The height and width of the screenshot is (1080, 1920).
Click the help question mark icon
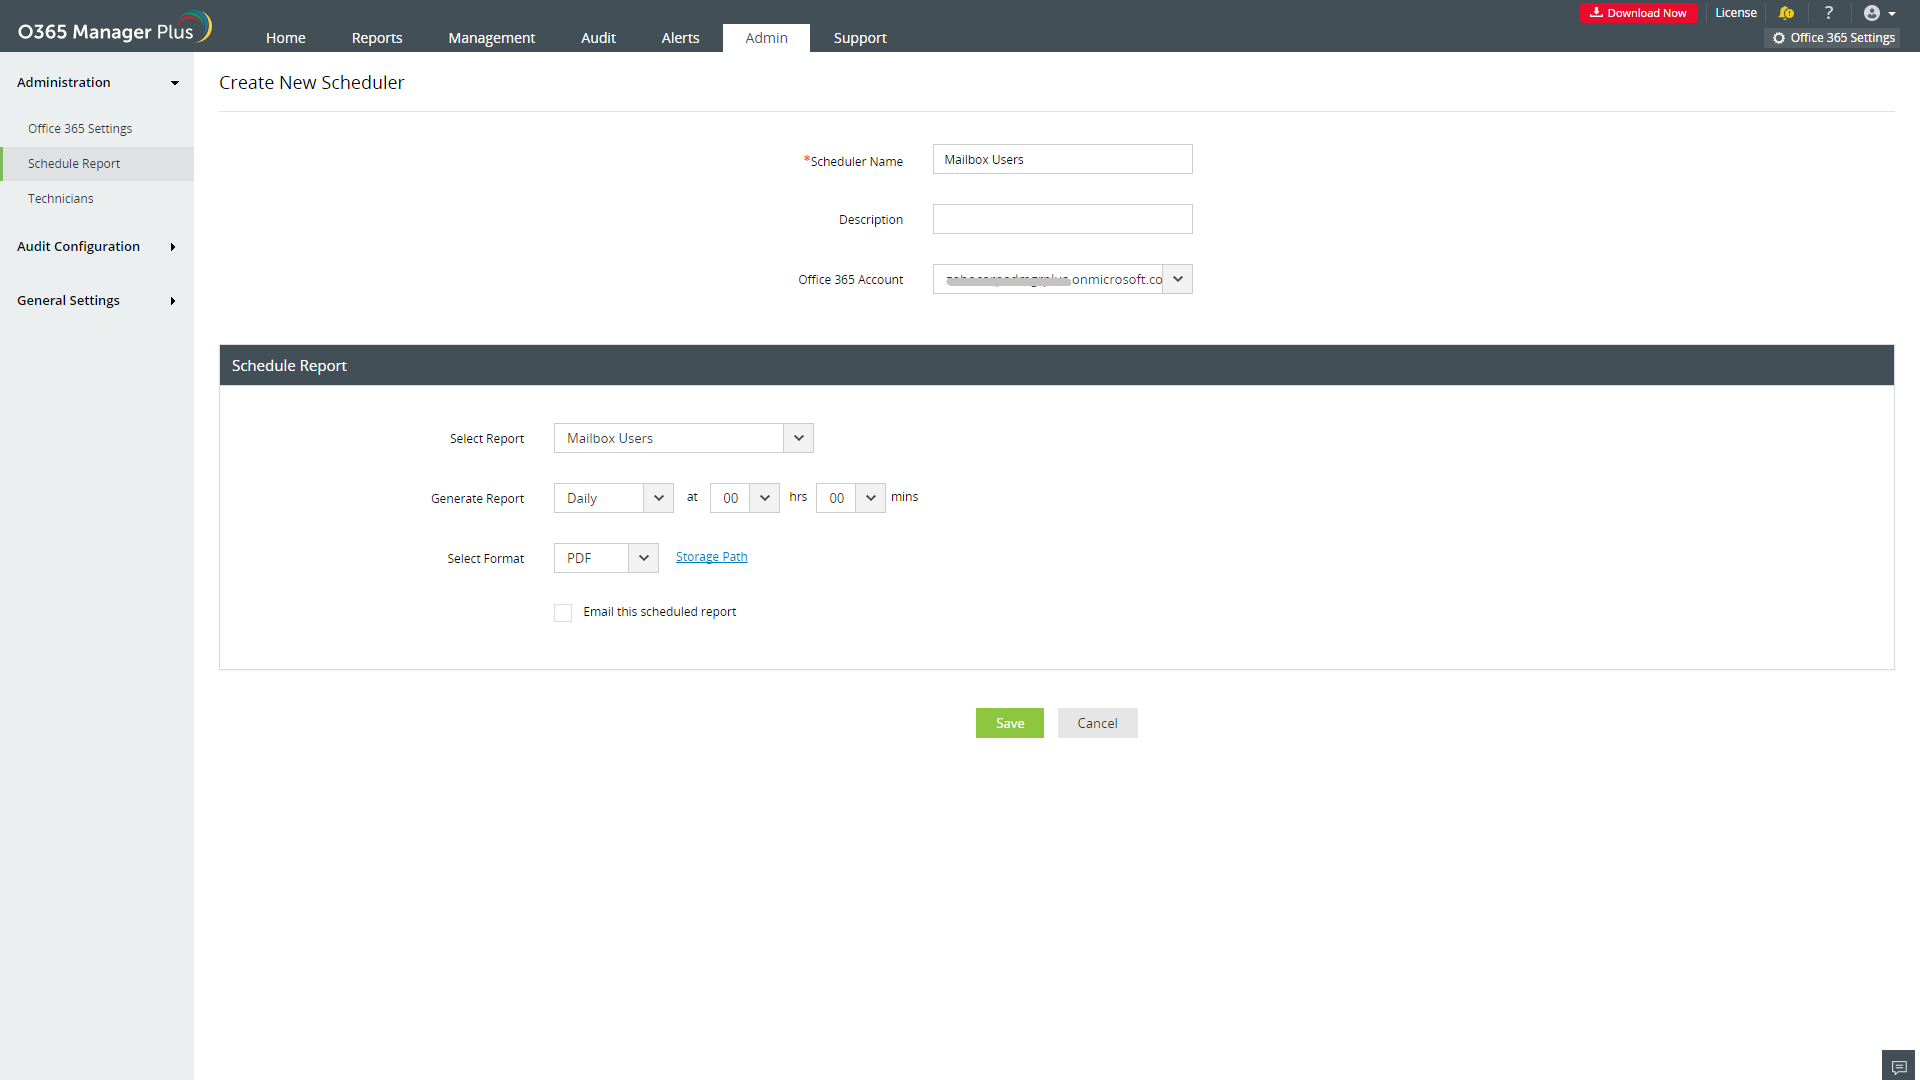point(1828,13)
